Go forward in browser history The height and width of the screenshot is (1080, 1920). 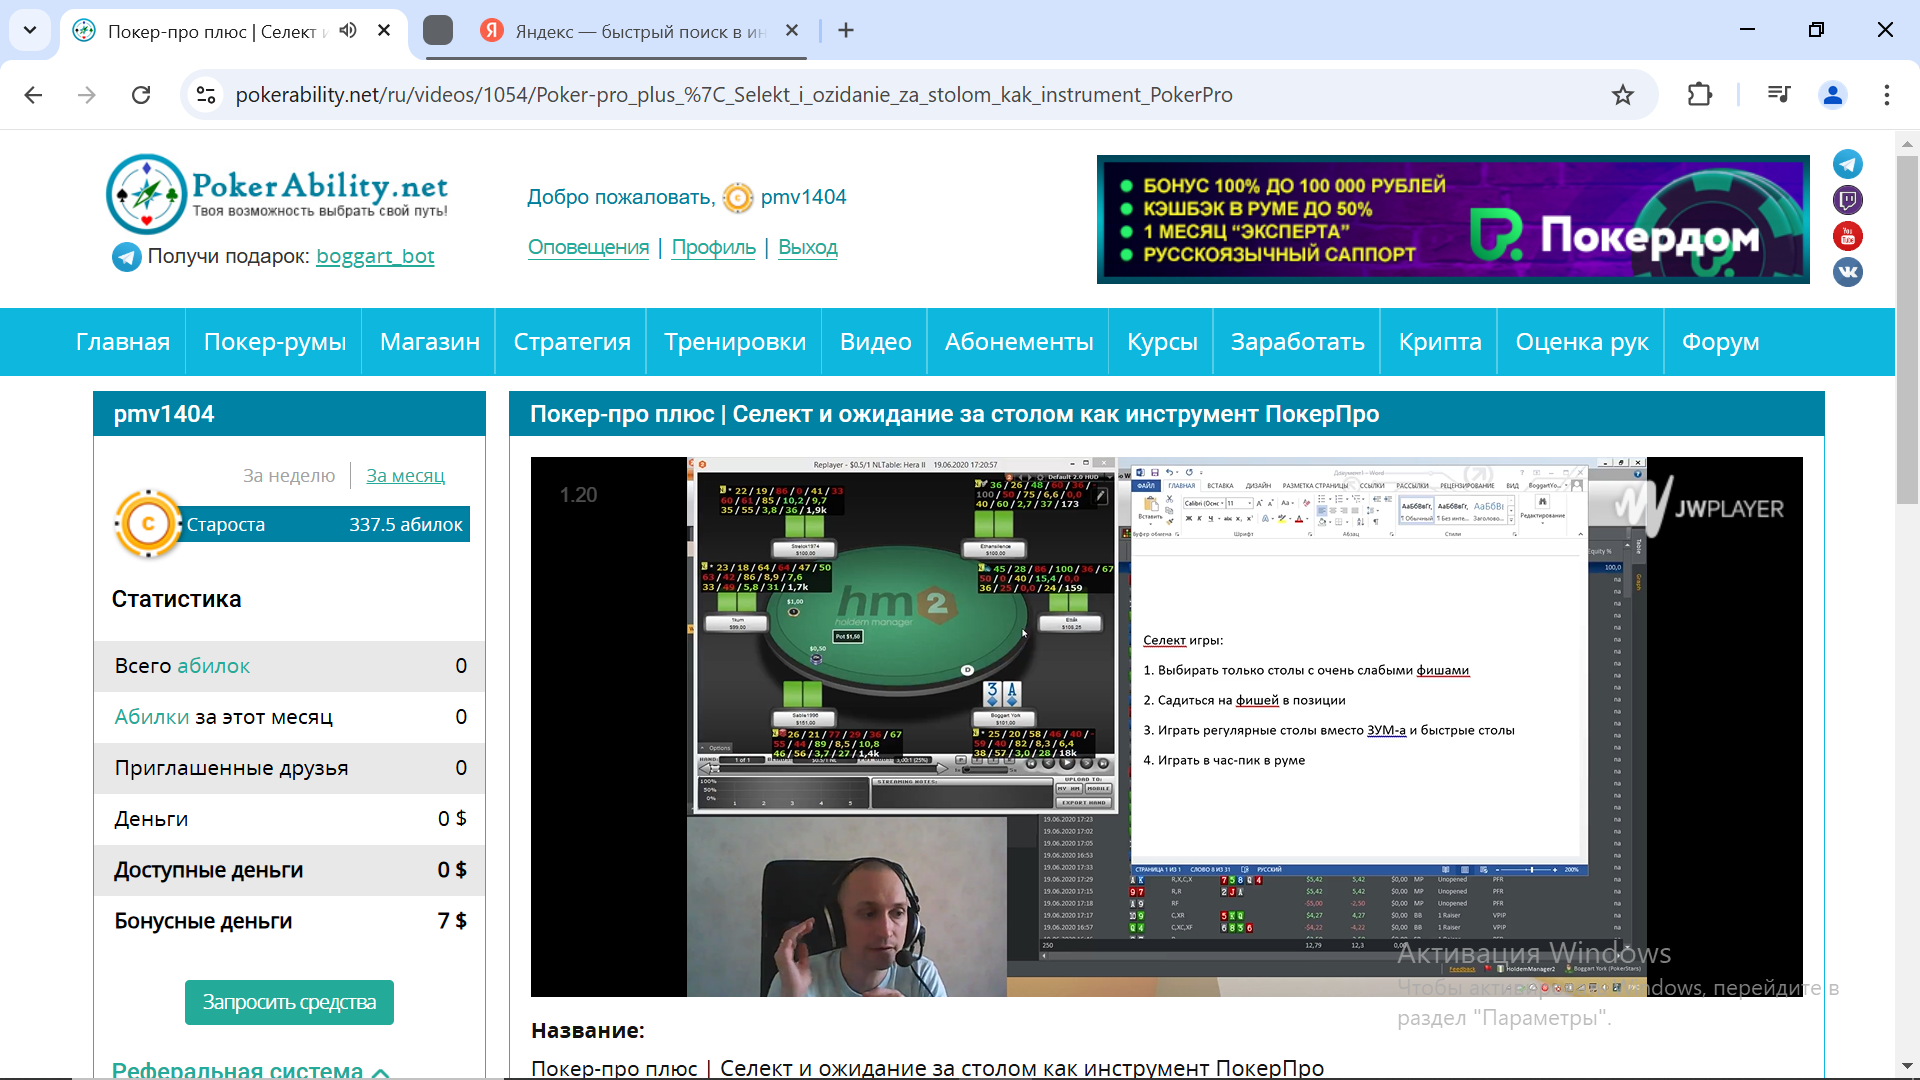pos(87,95)
